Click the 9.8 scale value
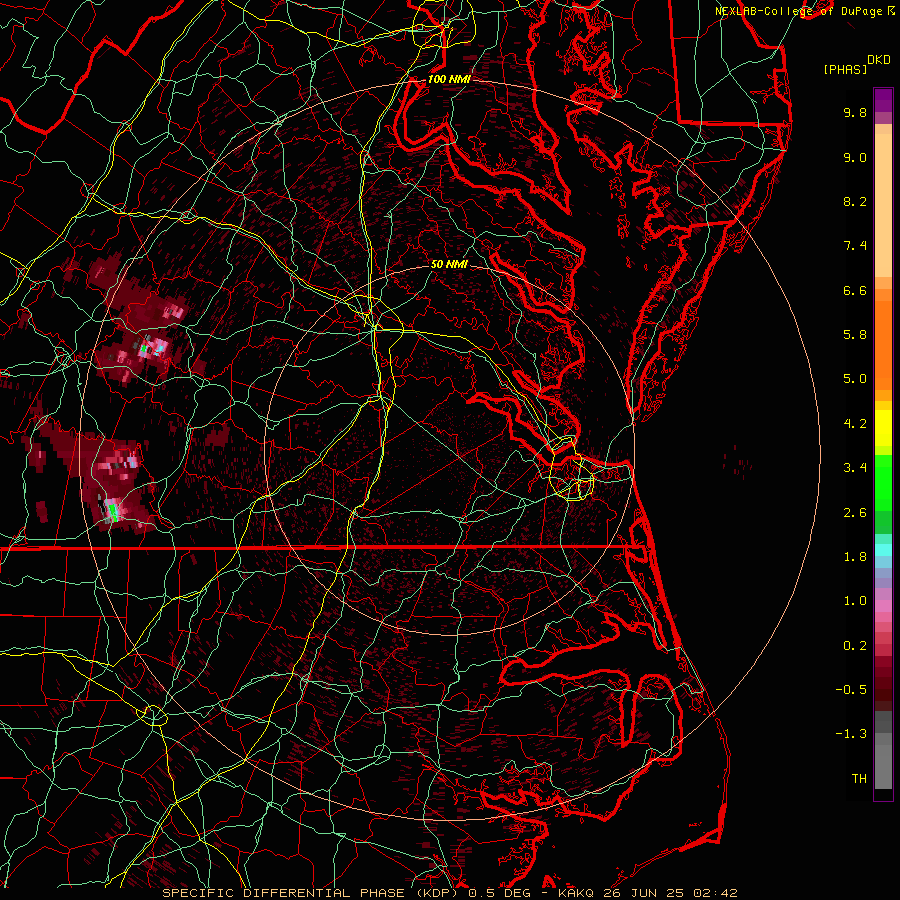The width and height of the screenshot is (900, 900). (x=855, y=112)
